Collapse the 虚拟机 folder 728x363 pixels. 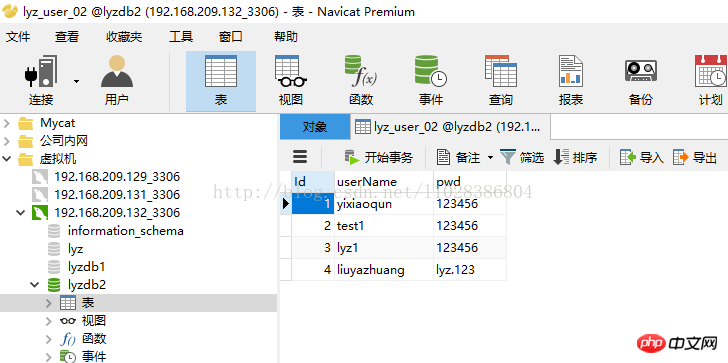click(x=7, y=159)
